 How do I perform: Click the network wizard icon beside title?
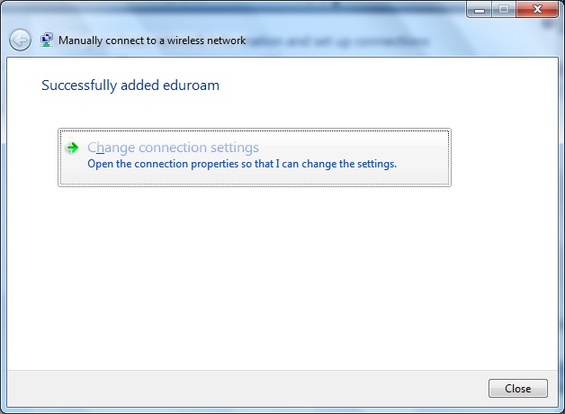tap(46, 40)
